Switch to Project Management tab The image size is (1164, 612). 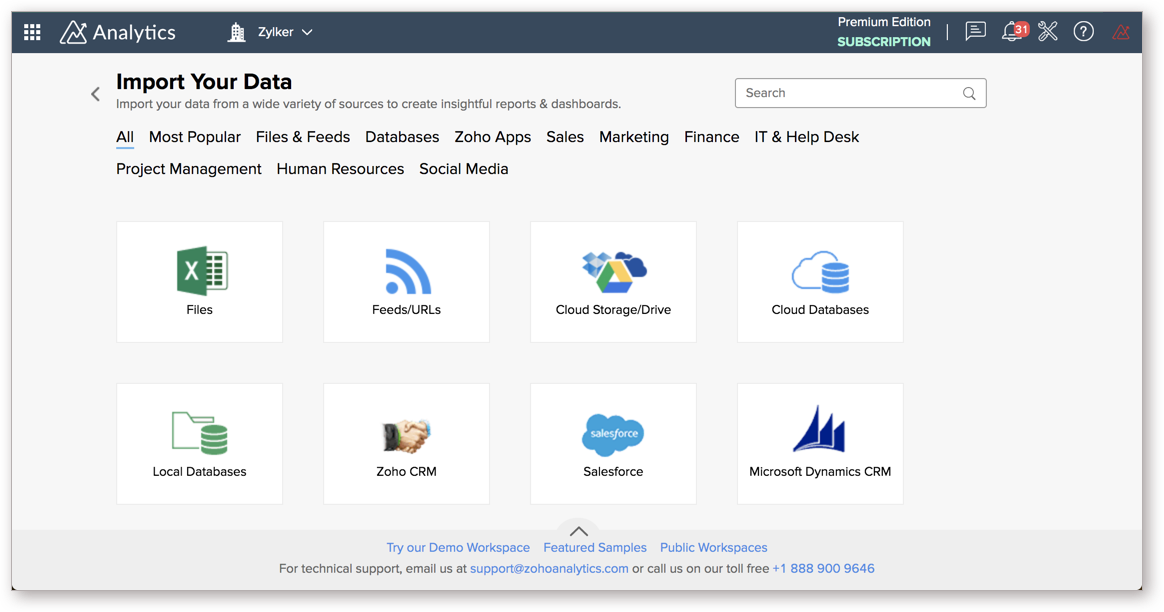[189, 169]
